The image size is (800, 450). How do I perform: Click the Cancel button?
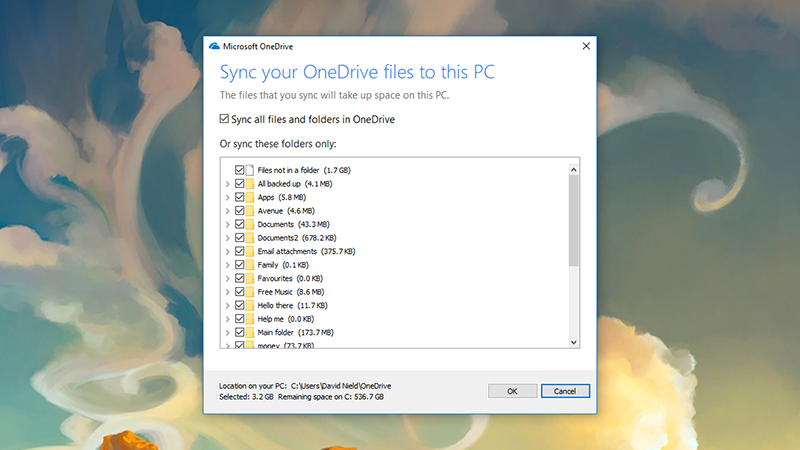tap(565, 391)
